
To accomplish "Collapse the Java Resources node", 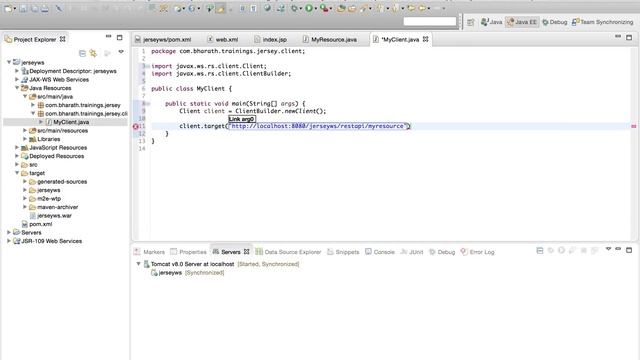I will [x=17, y=88].
